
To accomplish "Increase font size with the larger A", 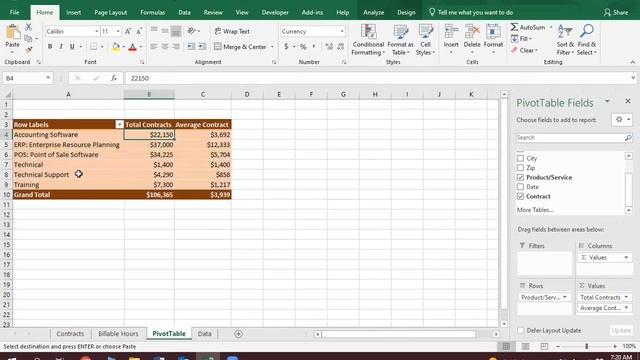I will coord(128,31).
